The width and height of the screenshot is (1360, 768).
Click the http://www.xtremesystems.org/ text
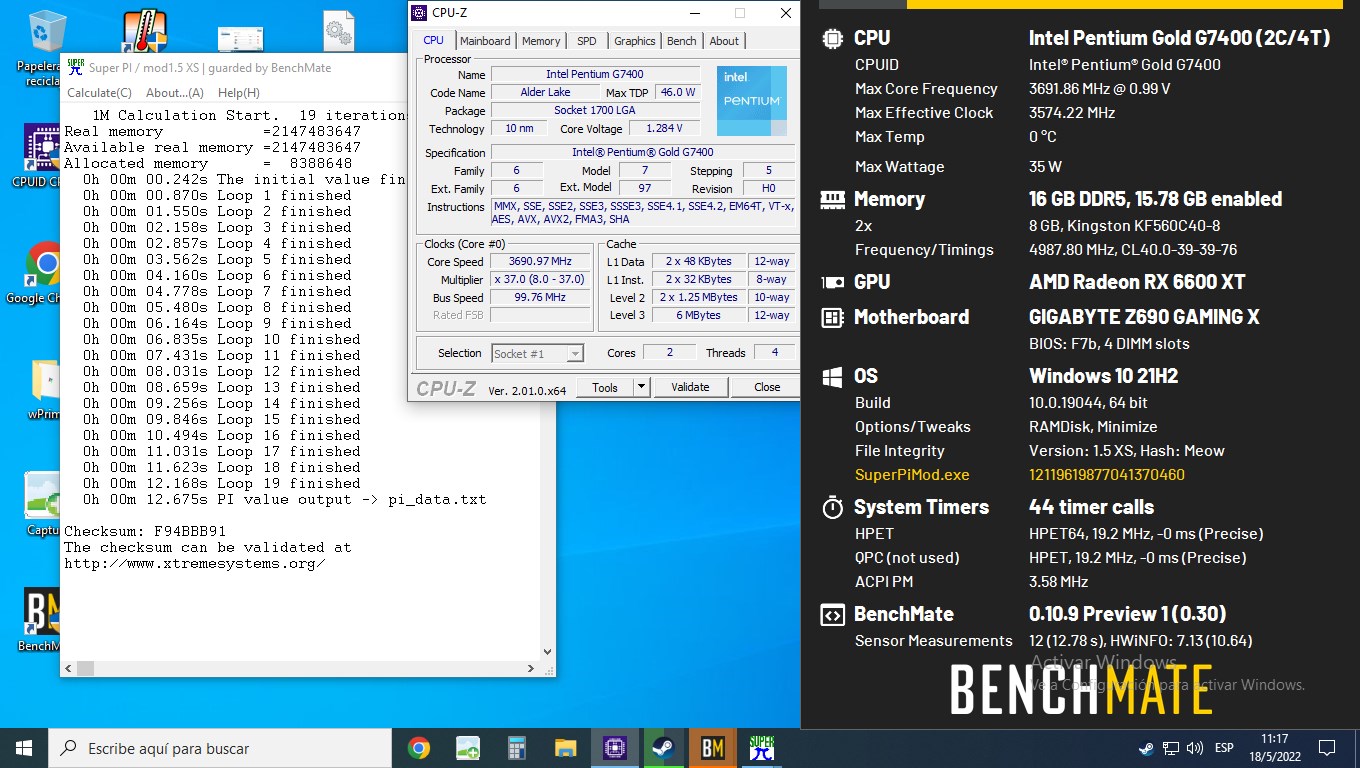click(195, 563)
